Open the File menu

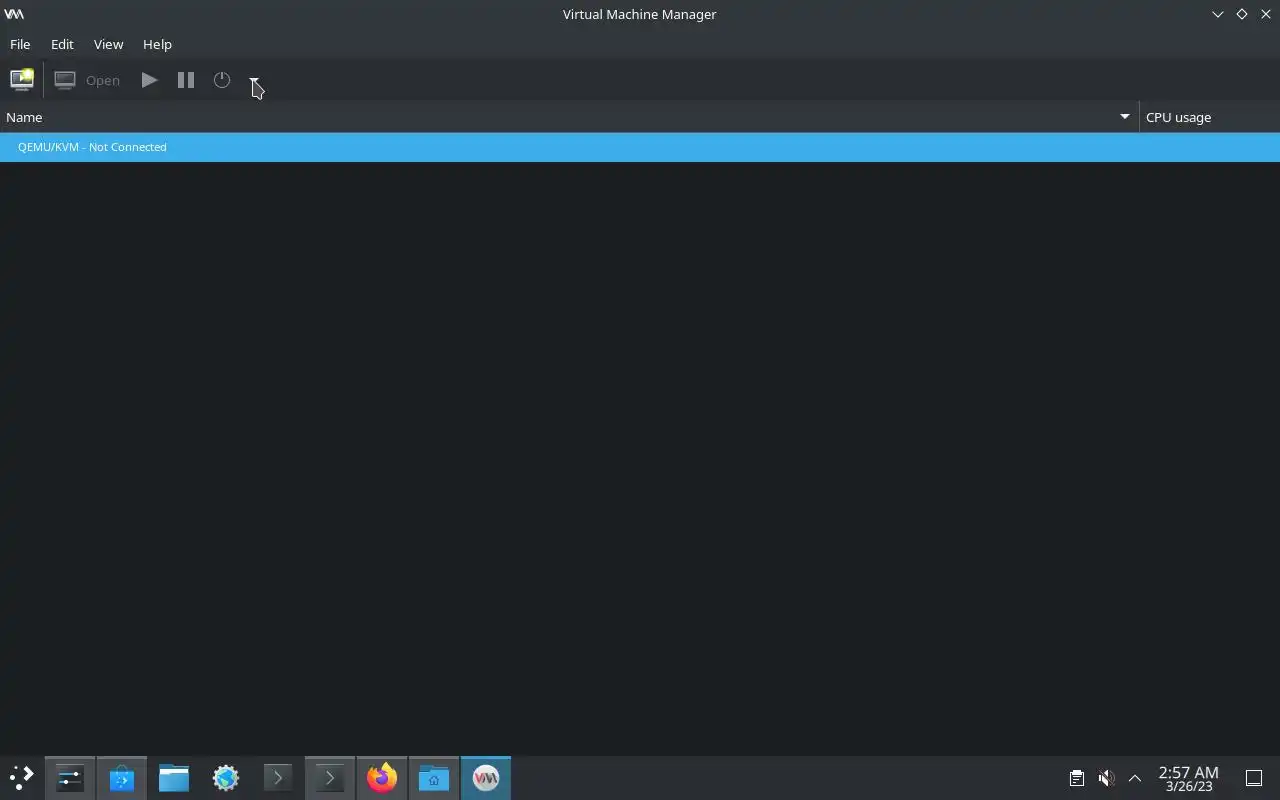pyautogui.click(x=20, y=44)
